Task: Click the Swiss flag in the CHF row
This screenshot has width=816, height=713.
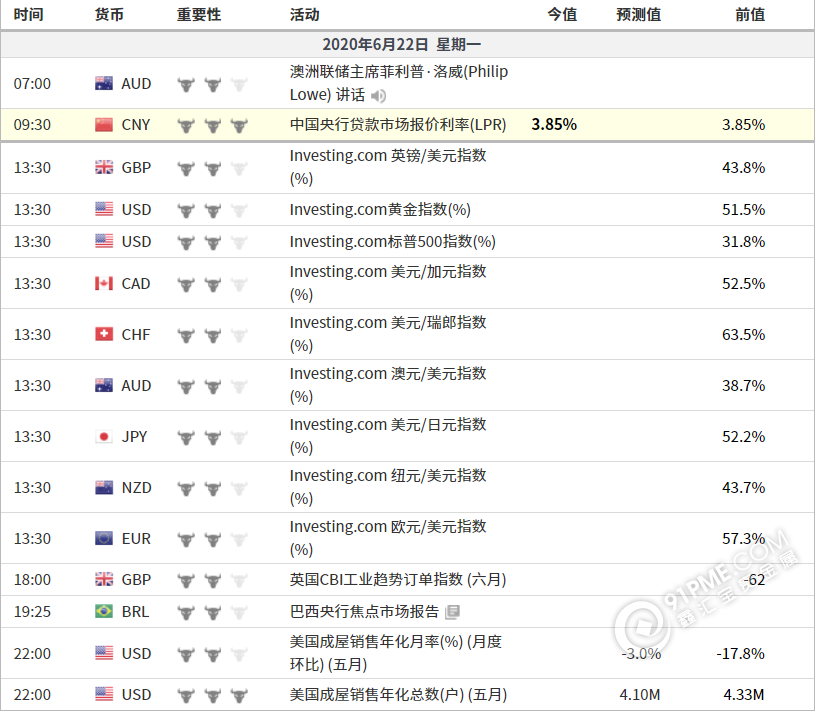Action: click(104, 334)
